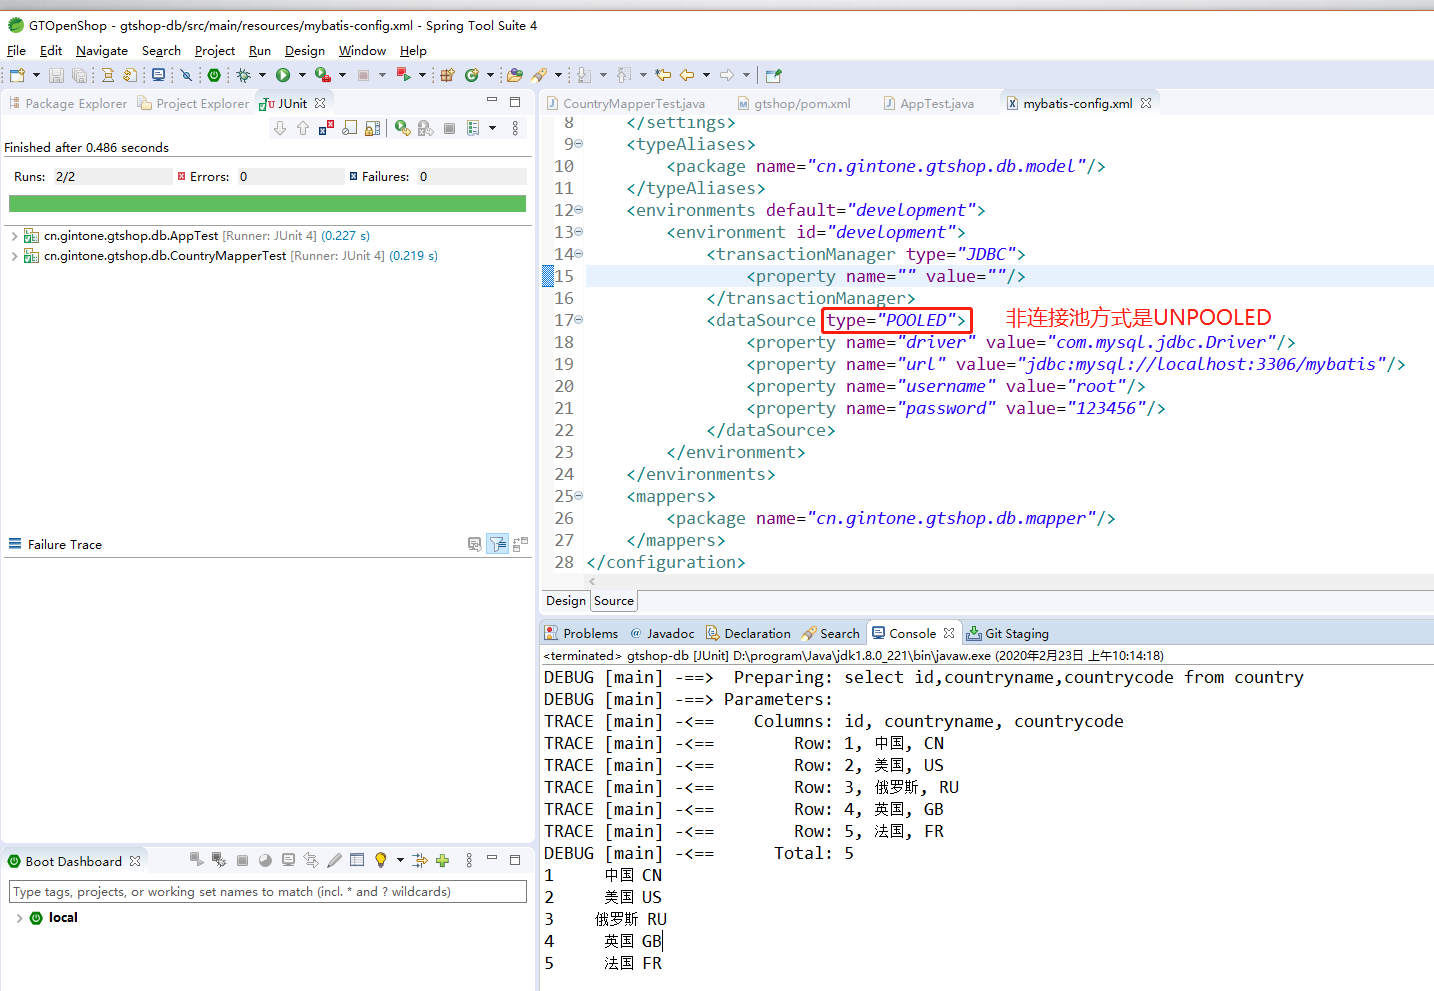This screenshot has height=991, width=1434.
Task: Click the JUnit test run history icon
Action: tap(473, 128)
